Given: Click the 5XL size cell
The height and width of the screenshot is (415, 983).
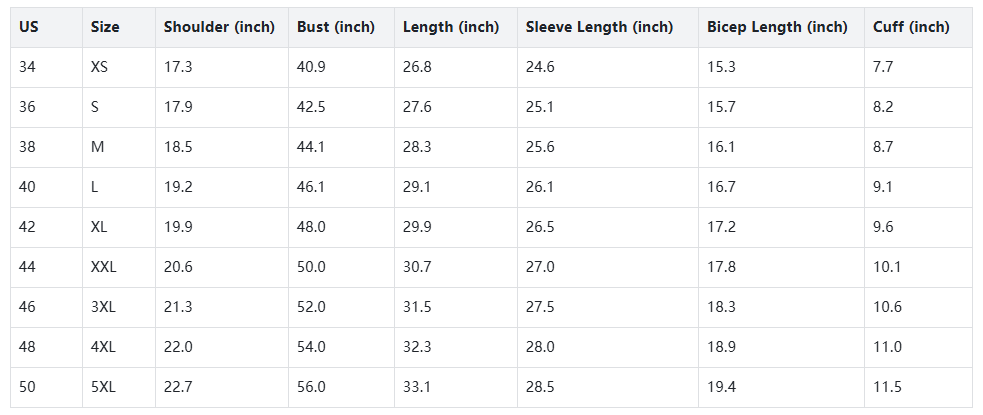Looking at the screenshot, I should tap(103, 387).
